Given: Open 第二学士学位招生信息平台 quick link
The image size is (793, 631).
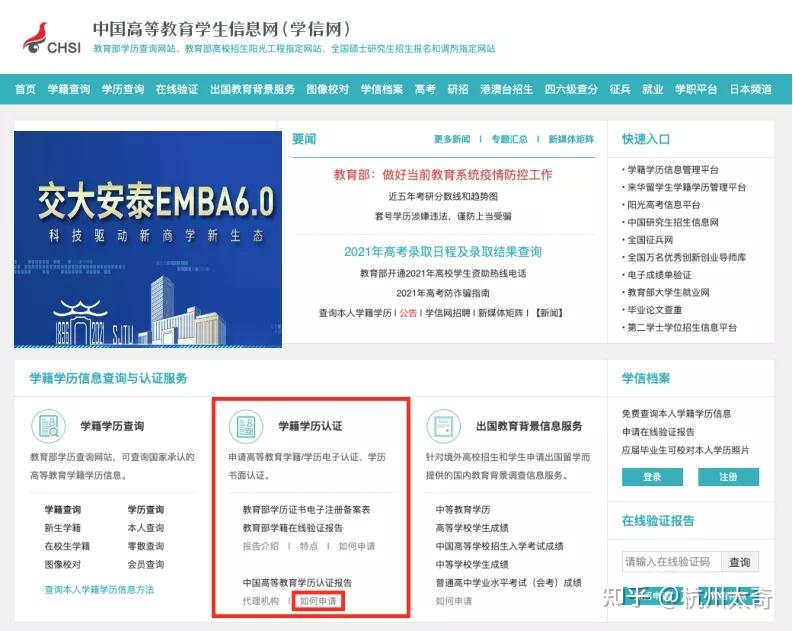Looking at the screenshot, I should pos(682,328).
